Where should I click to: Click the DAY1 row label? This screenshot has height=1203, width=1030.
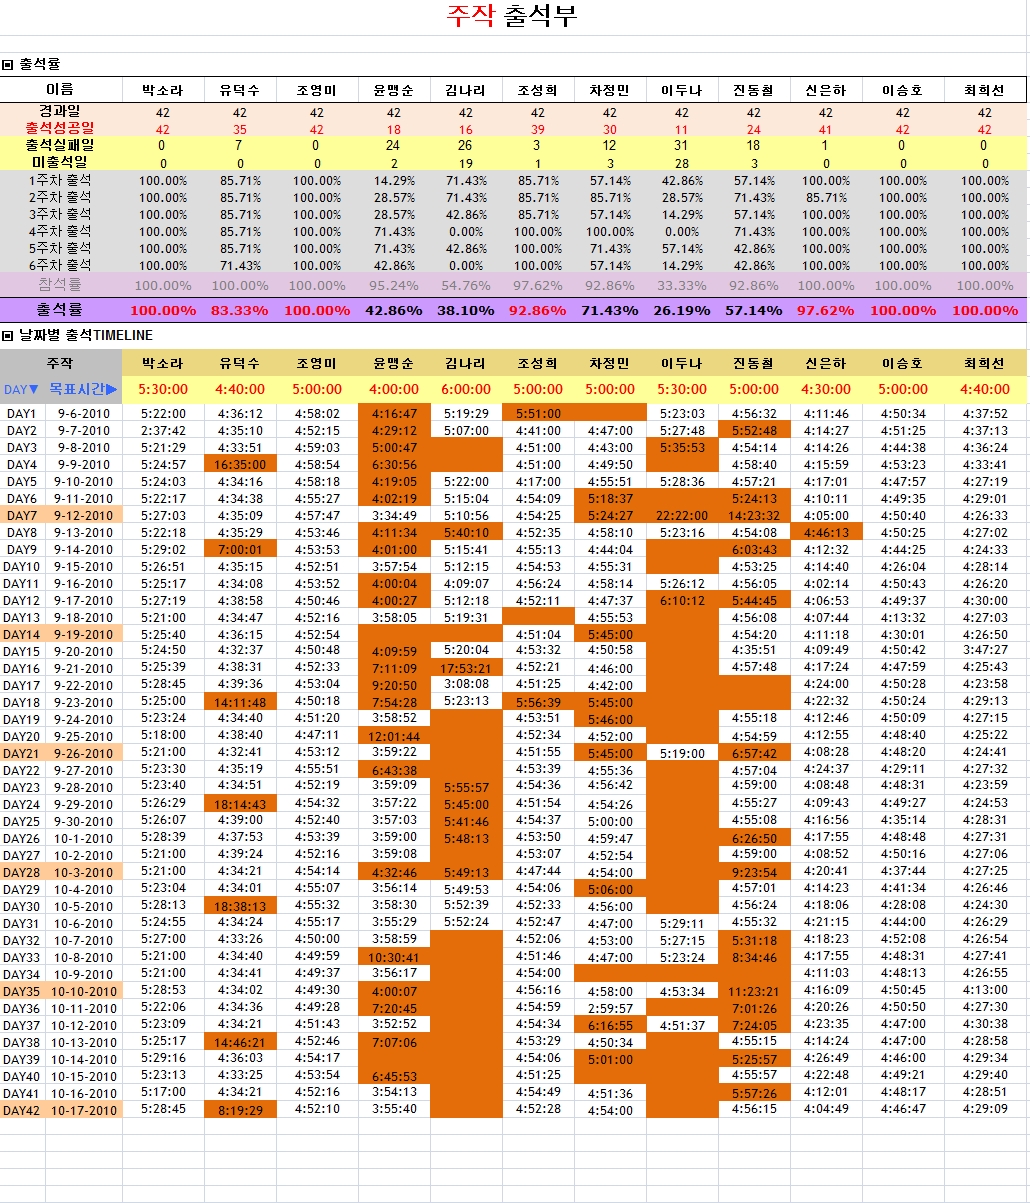[x=22, y=413]
